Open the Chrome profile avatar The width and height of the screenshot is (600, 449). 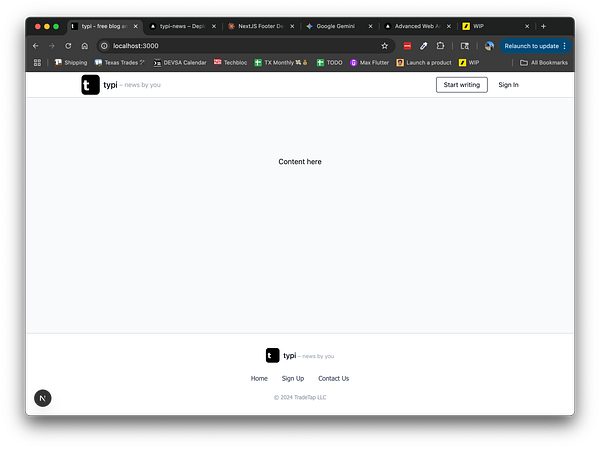(x=489, y=46)
